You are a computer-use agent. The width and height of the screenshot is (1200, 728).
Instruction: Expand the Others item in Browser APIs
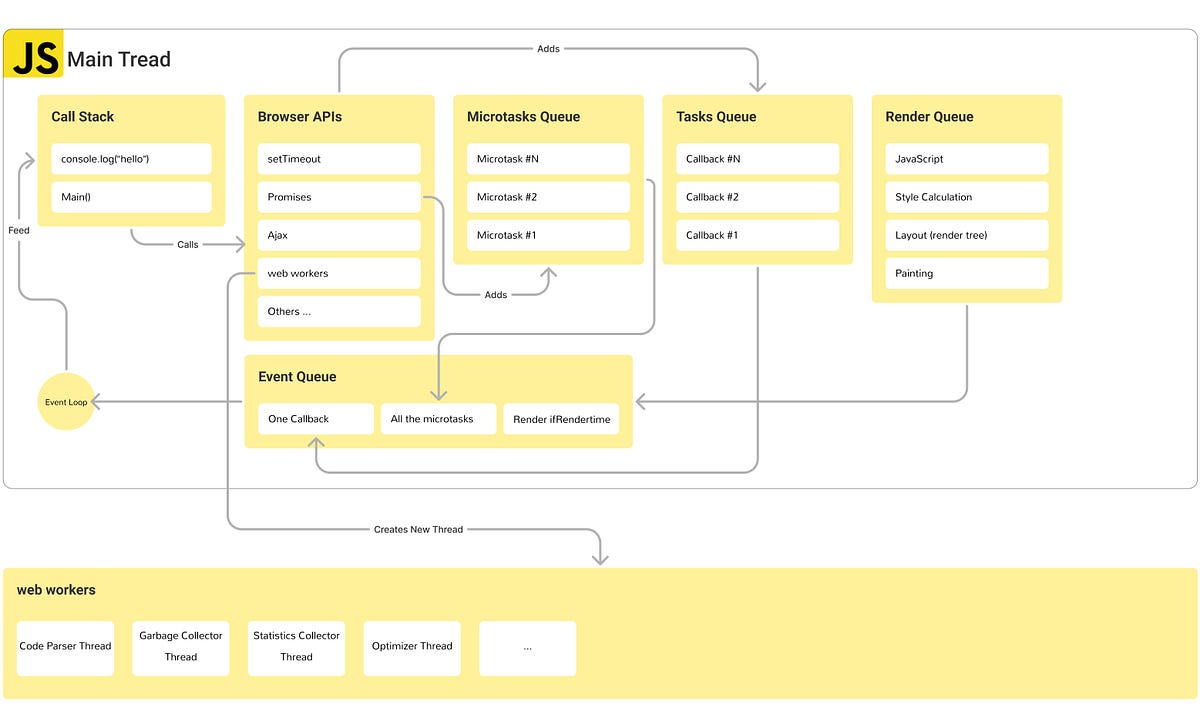[338, 311]
